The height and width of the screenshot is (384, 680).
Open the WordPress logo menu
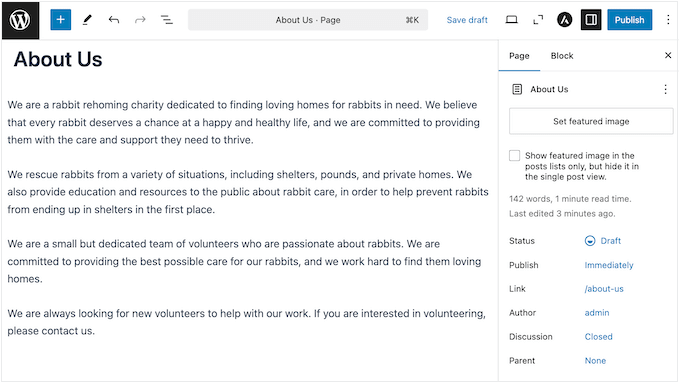coord(20,20)
